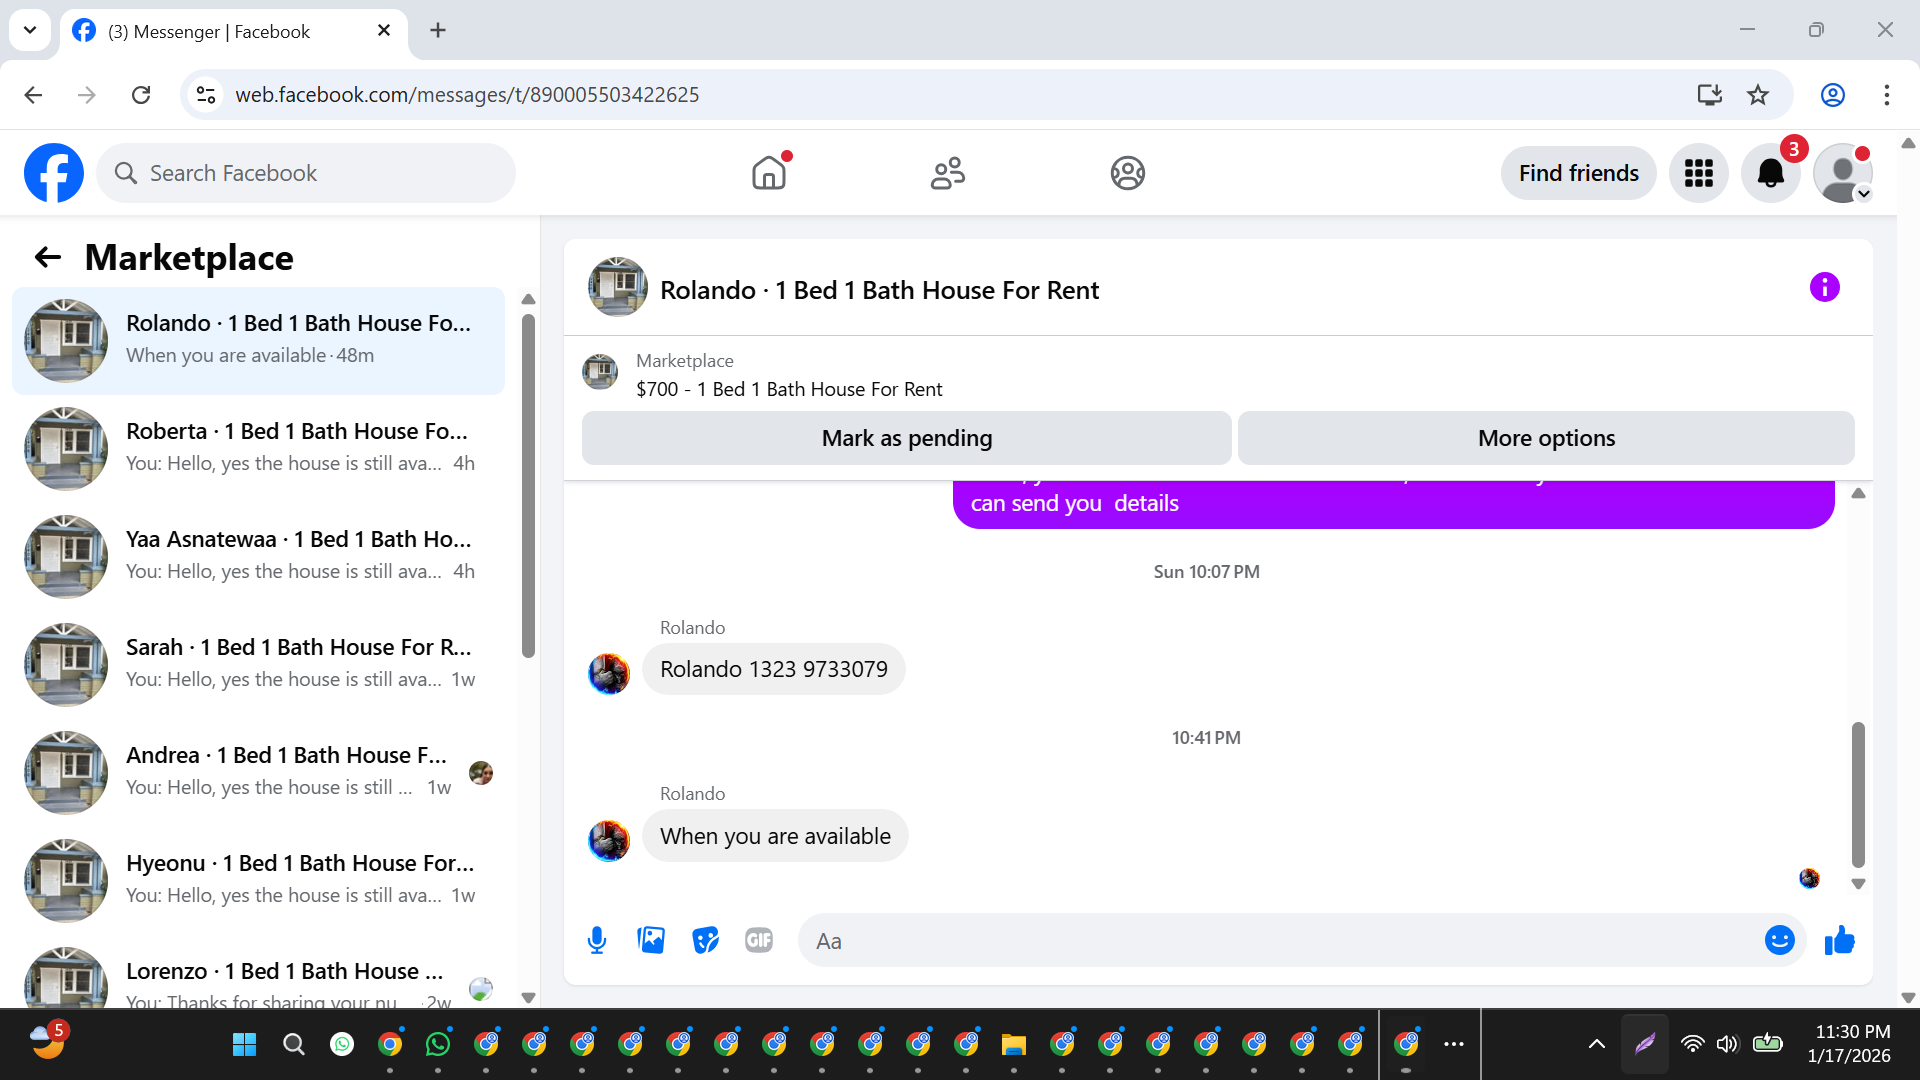Click the chat message scrollbar thumb

1858,794
